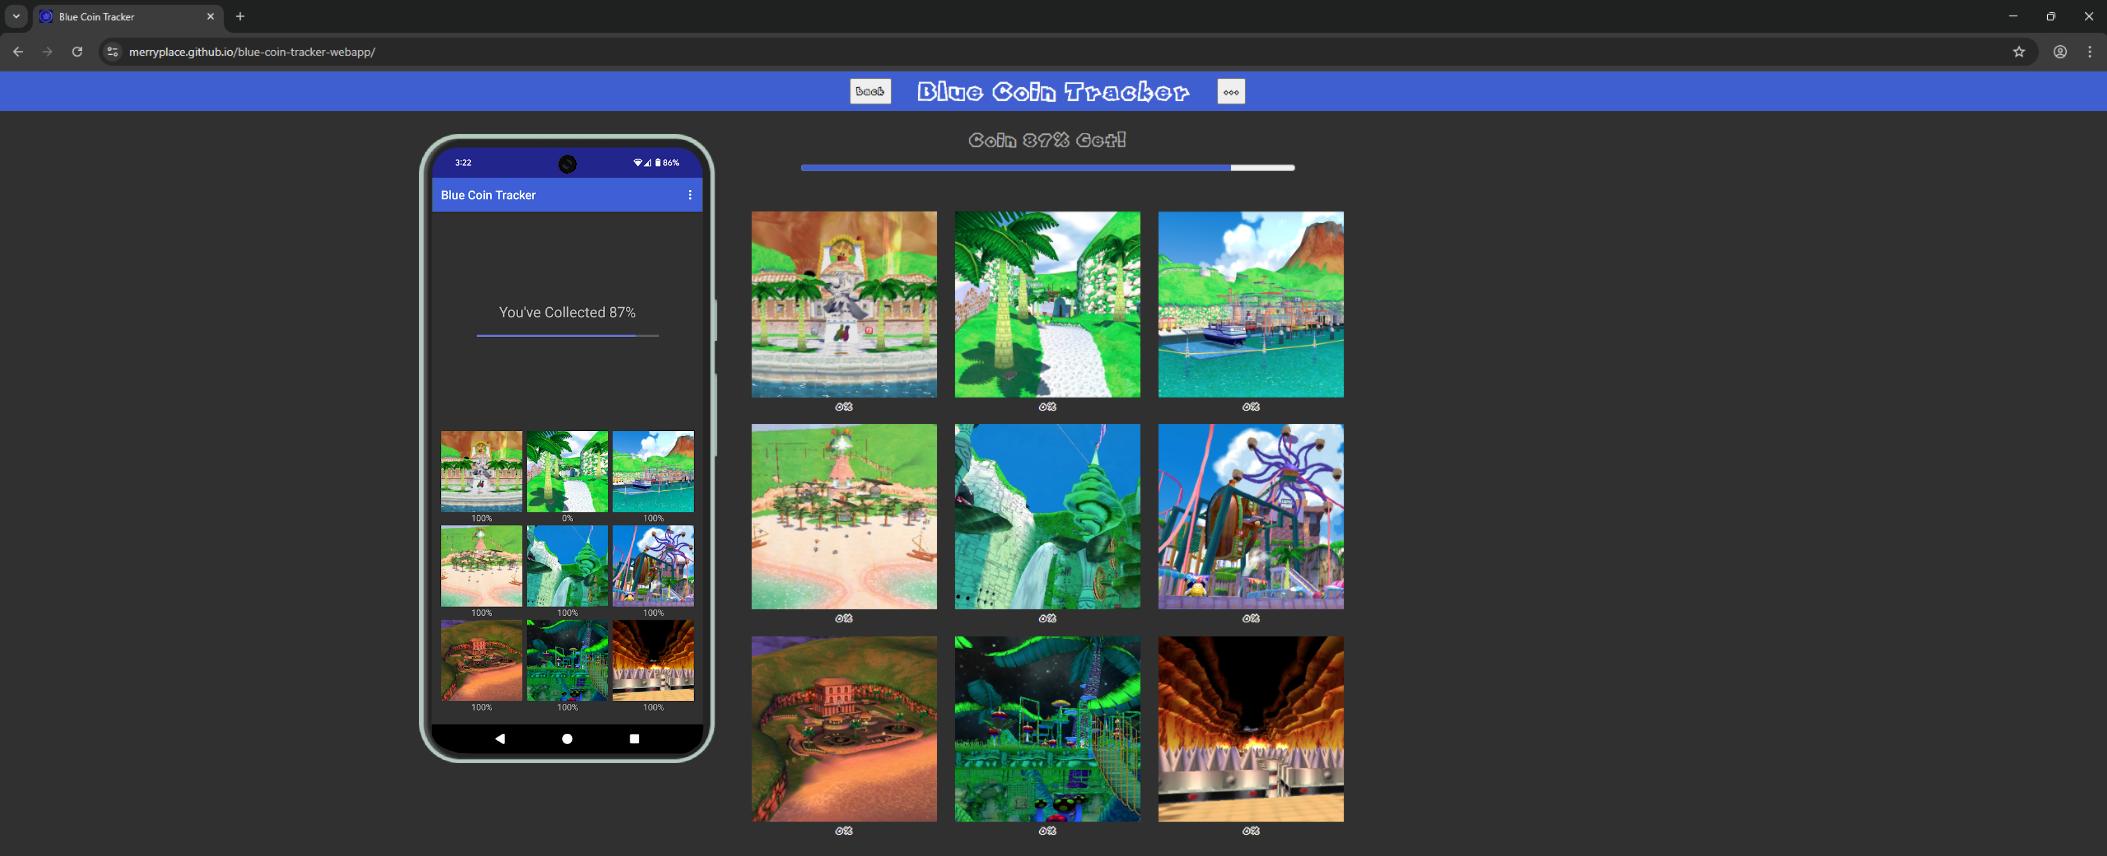Viewport: 2107px width, 856px height.
Task: Click the Coin 87% Got! heading
Action: (1047, 140)
